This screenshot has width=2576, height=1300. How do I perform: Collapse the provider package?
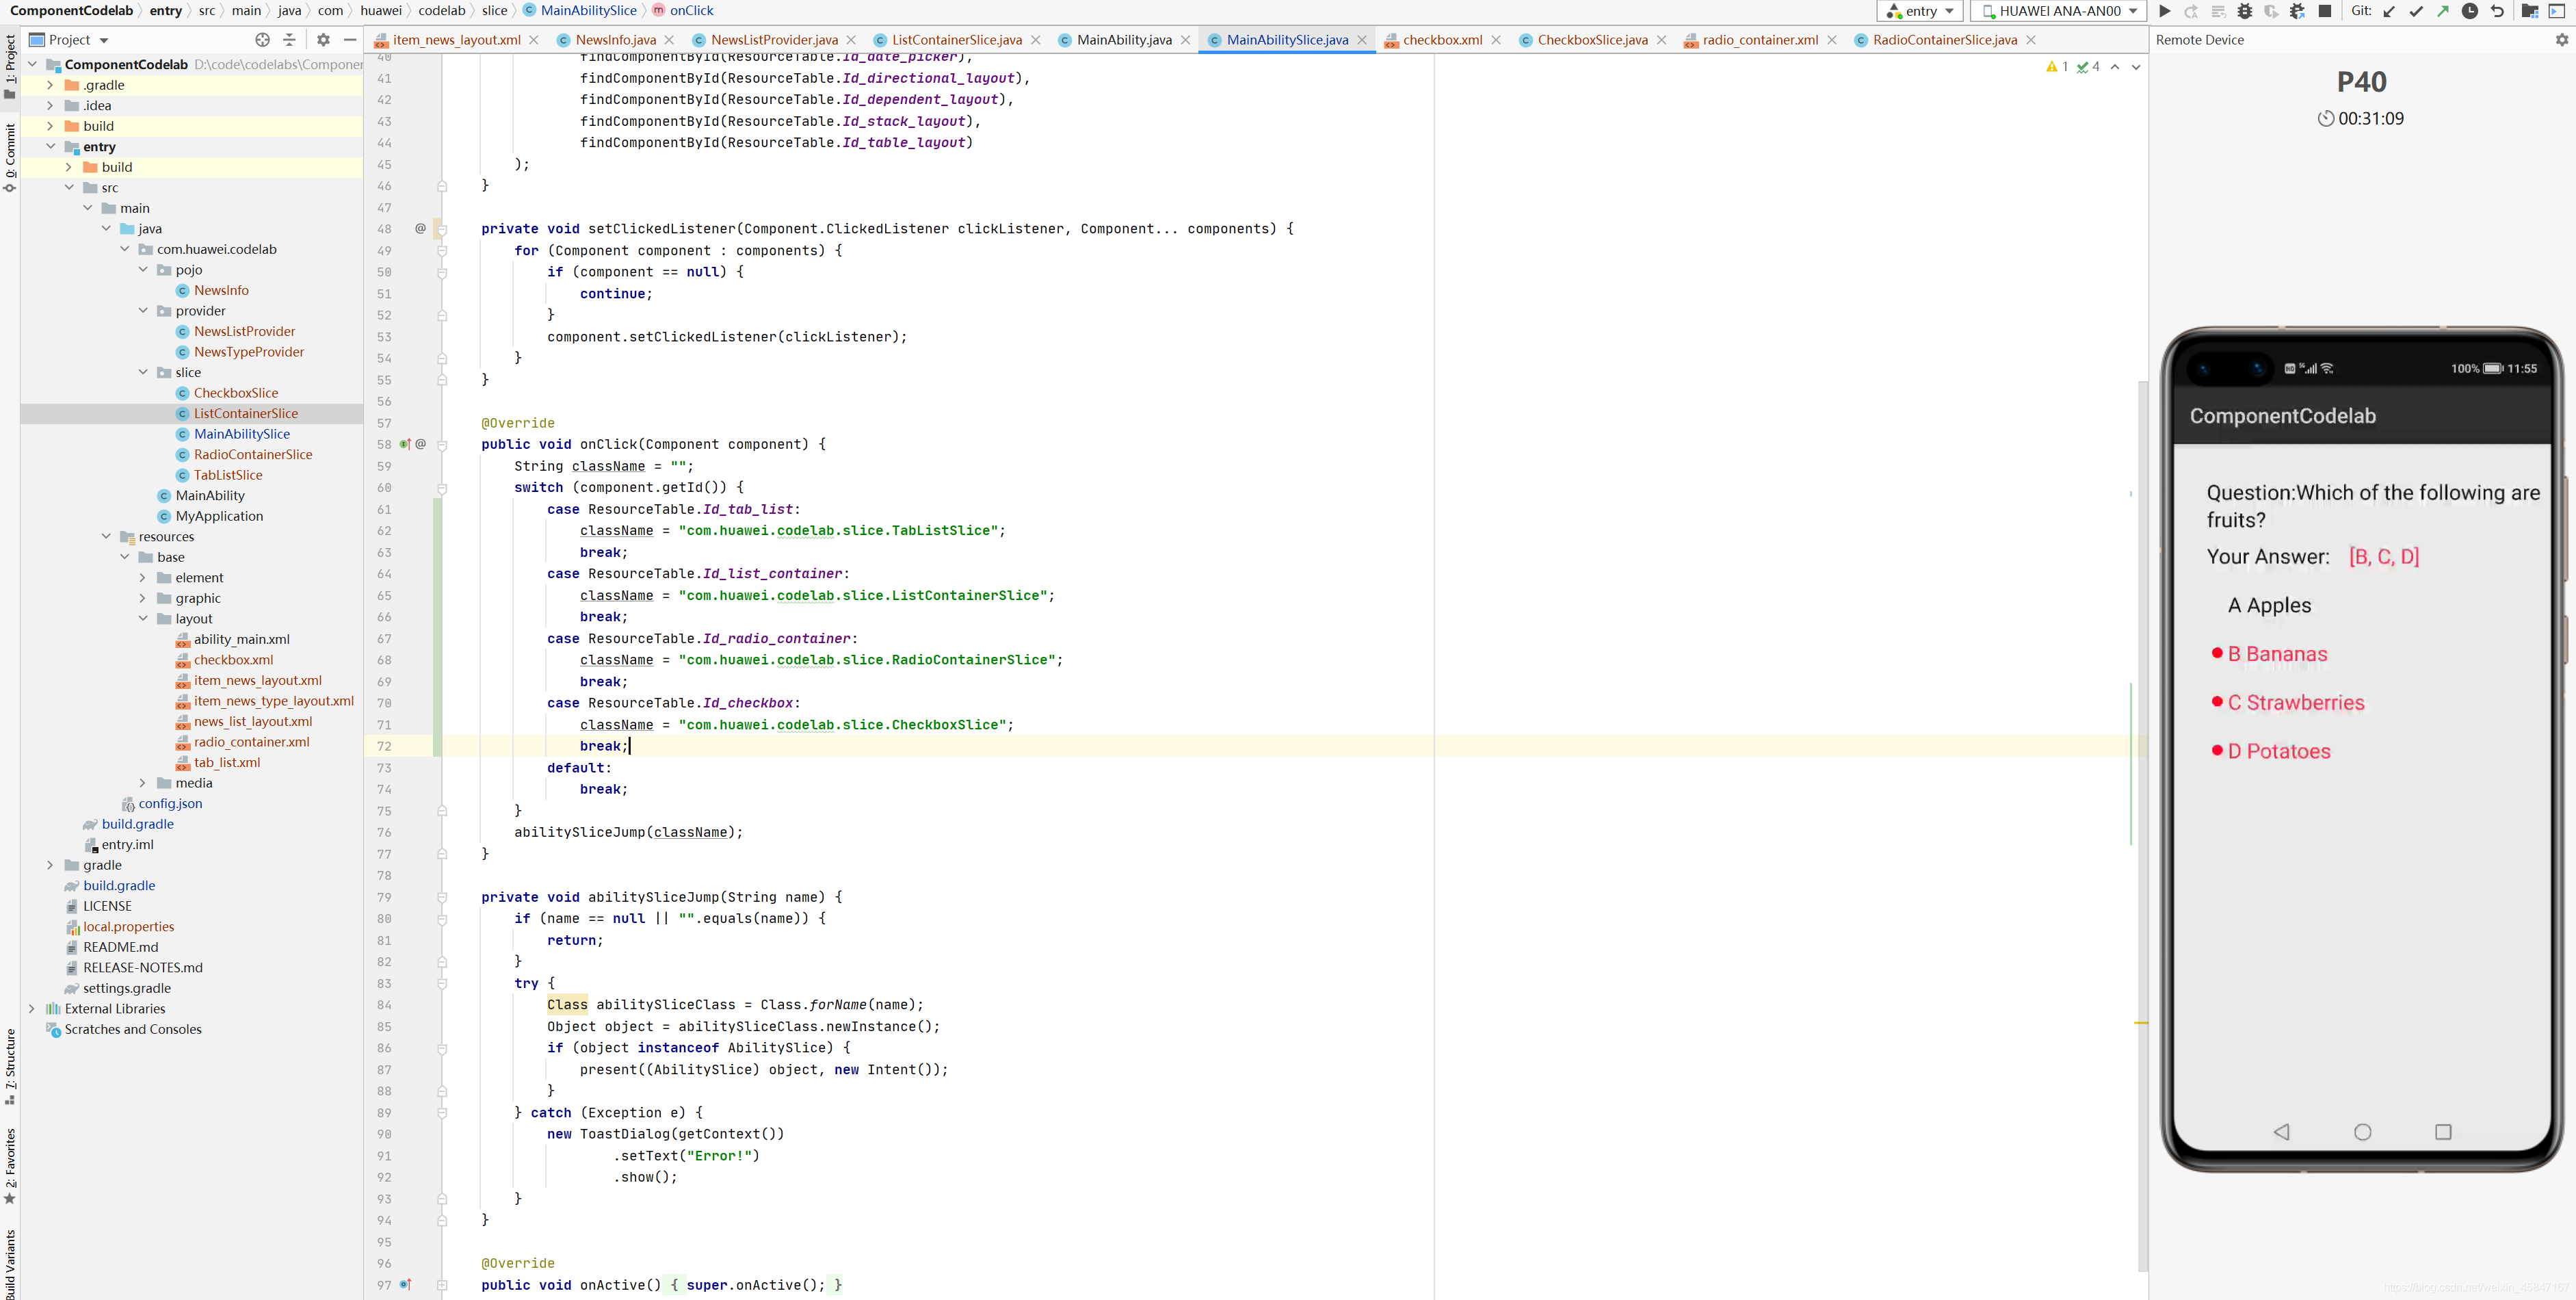coord(143,311)
